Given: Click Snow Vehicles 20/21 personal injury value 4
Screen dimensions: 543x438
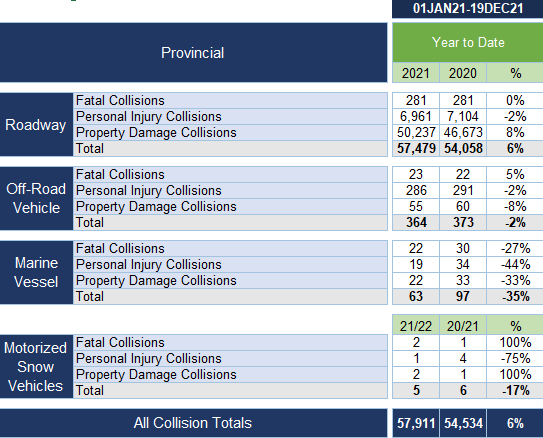Looking at the screenshot, I should tap(463, 358).
